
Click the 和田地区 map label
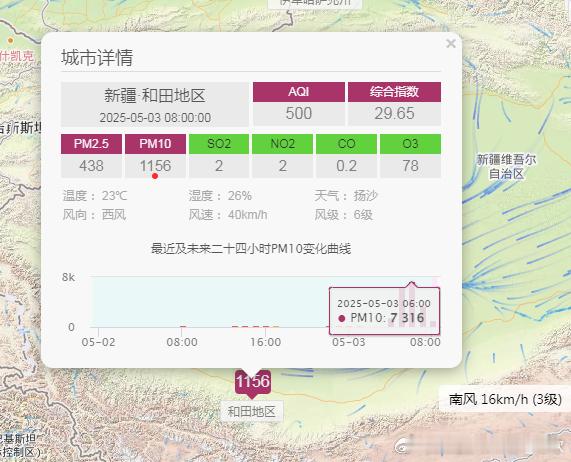tap(252, 412)
